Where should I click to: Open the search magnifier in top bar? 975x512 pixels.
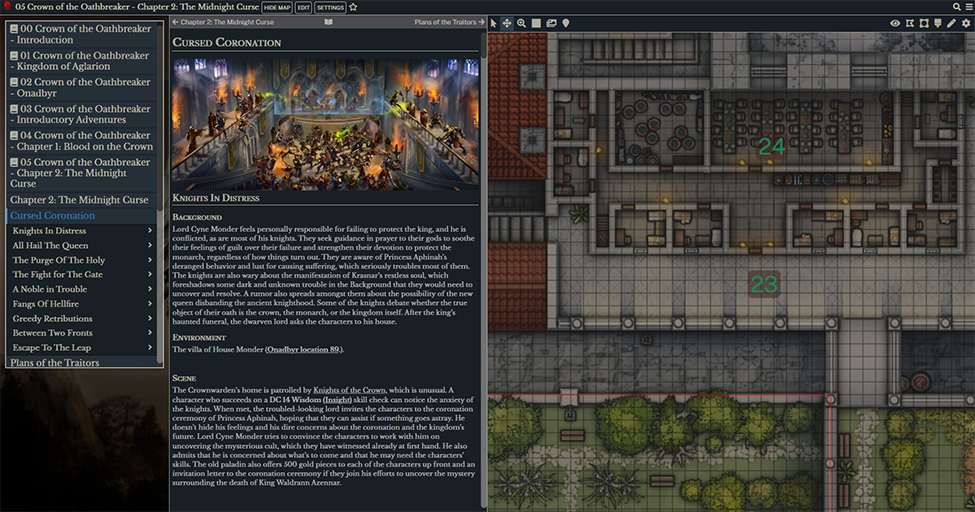pos(957,7)
